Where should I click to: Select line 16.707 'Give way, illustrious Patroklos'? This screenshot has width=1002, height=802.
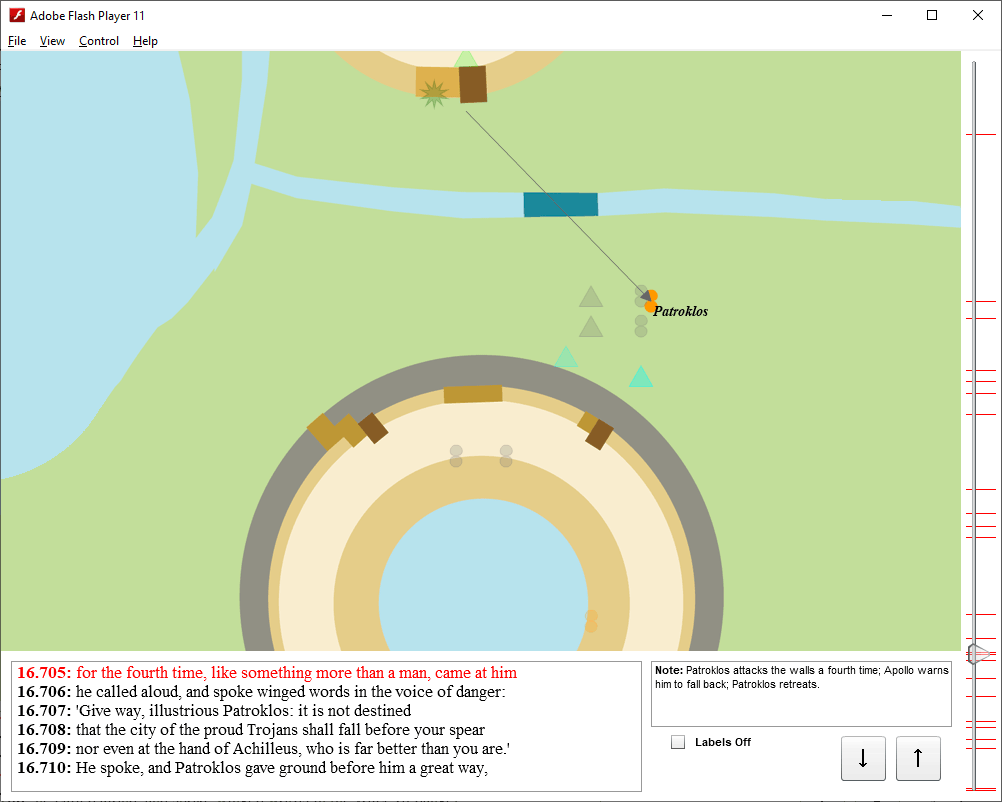[x=214, y=711]
